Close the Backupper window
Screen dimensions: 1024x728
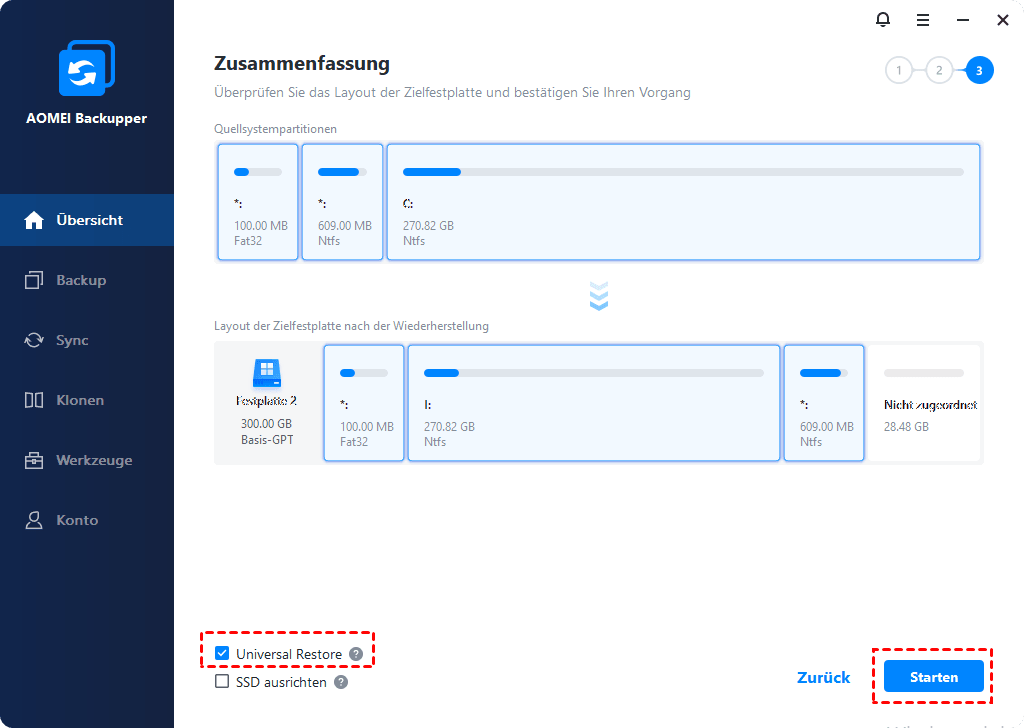pyautogui.click(x=1002, y=20)
